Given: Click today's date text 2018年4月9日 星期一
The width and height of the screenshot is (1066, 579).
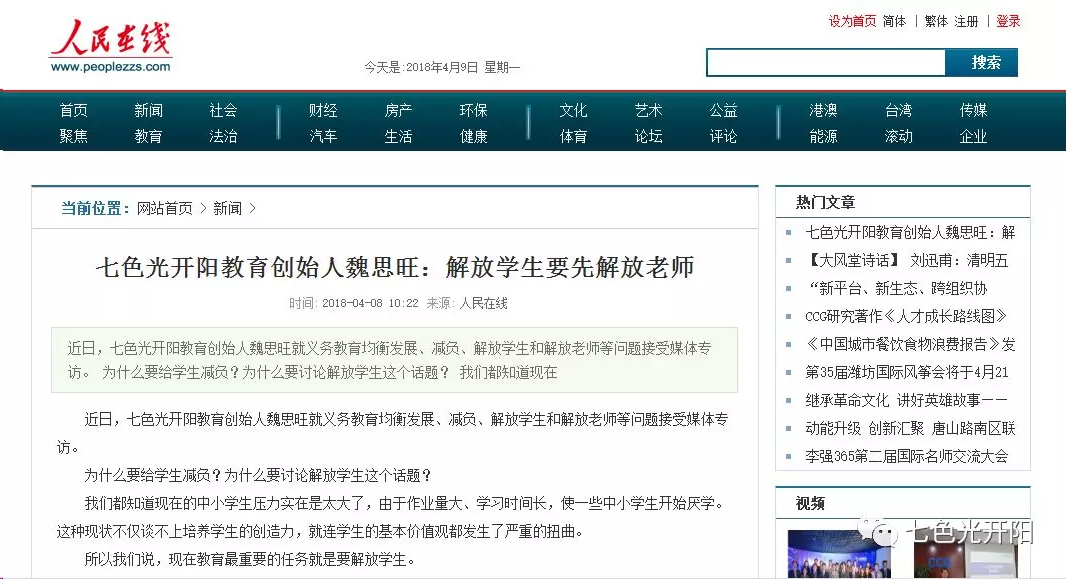Looking at the screenshot, I should pyautogui.click(x=463, y=67).
